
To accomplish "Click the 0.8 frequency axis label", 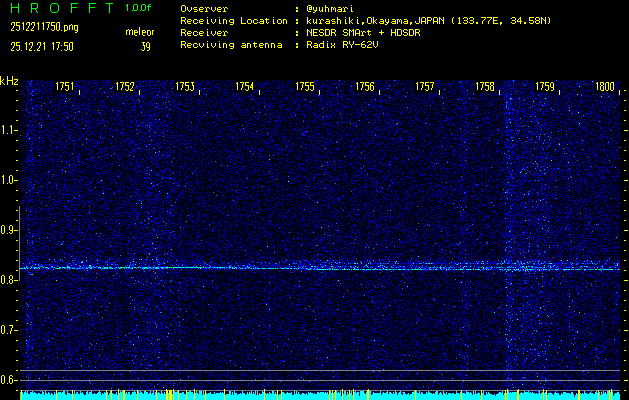I will pos(9,280).
